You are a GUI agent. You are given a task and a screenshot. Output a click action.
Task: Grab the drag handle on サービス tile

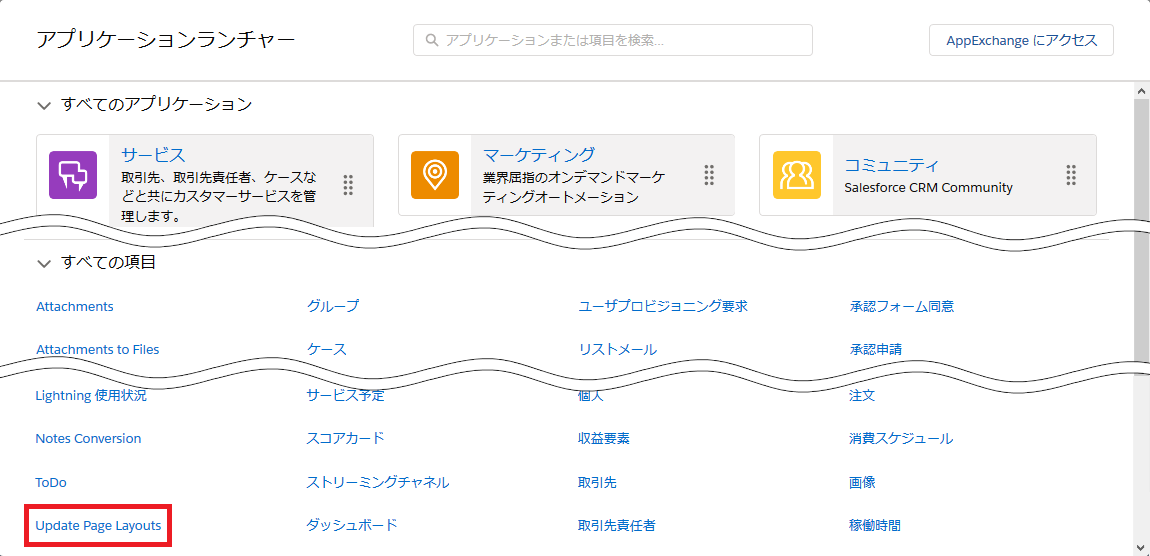(348, 185)
